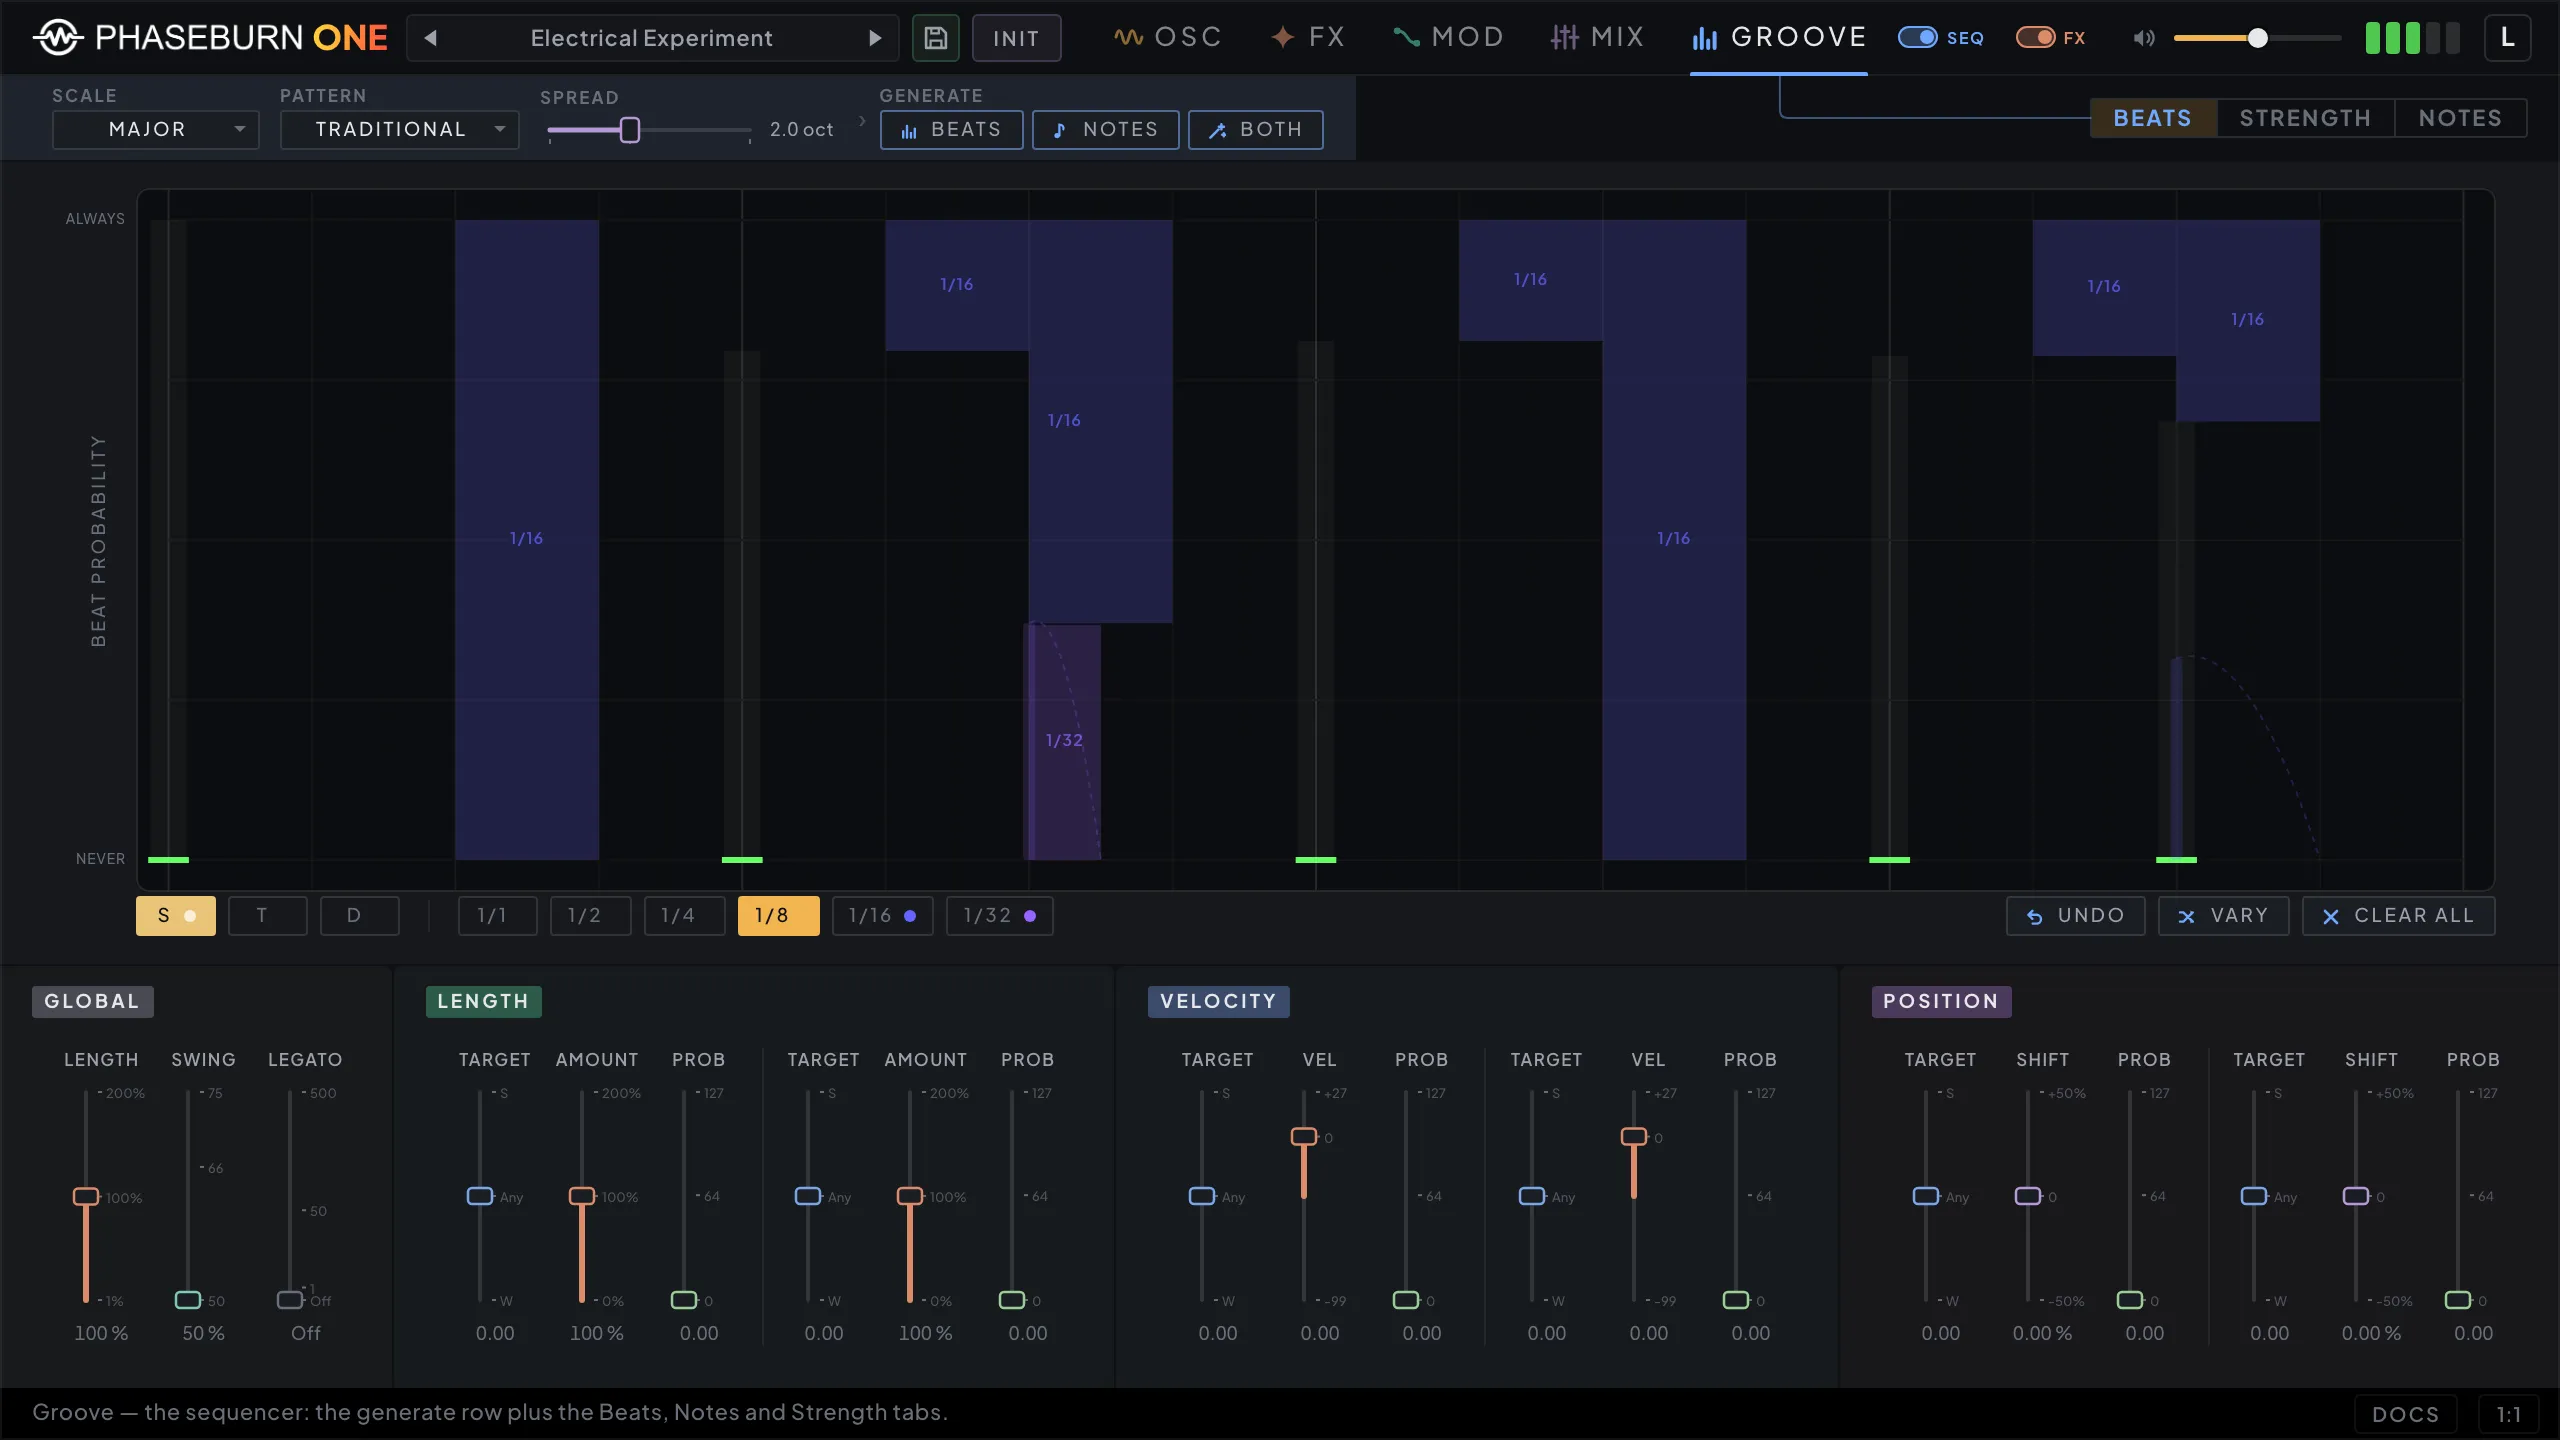Switch to the NOTES view tab
The image size is (2560, 1440).
click(x=2460, y=118)
